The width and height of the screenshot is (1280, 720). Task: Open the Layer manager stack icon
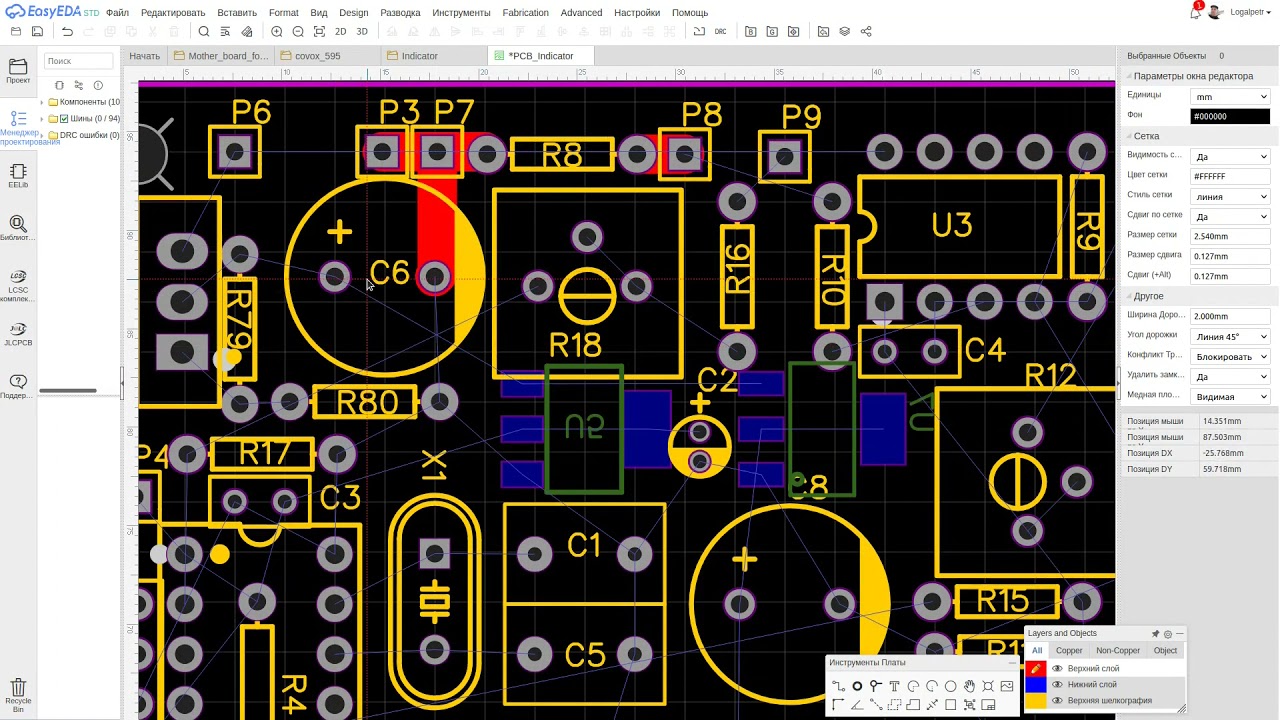tap(844, 32)
